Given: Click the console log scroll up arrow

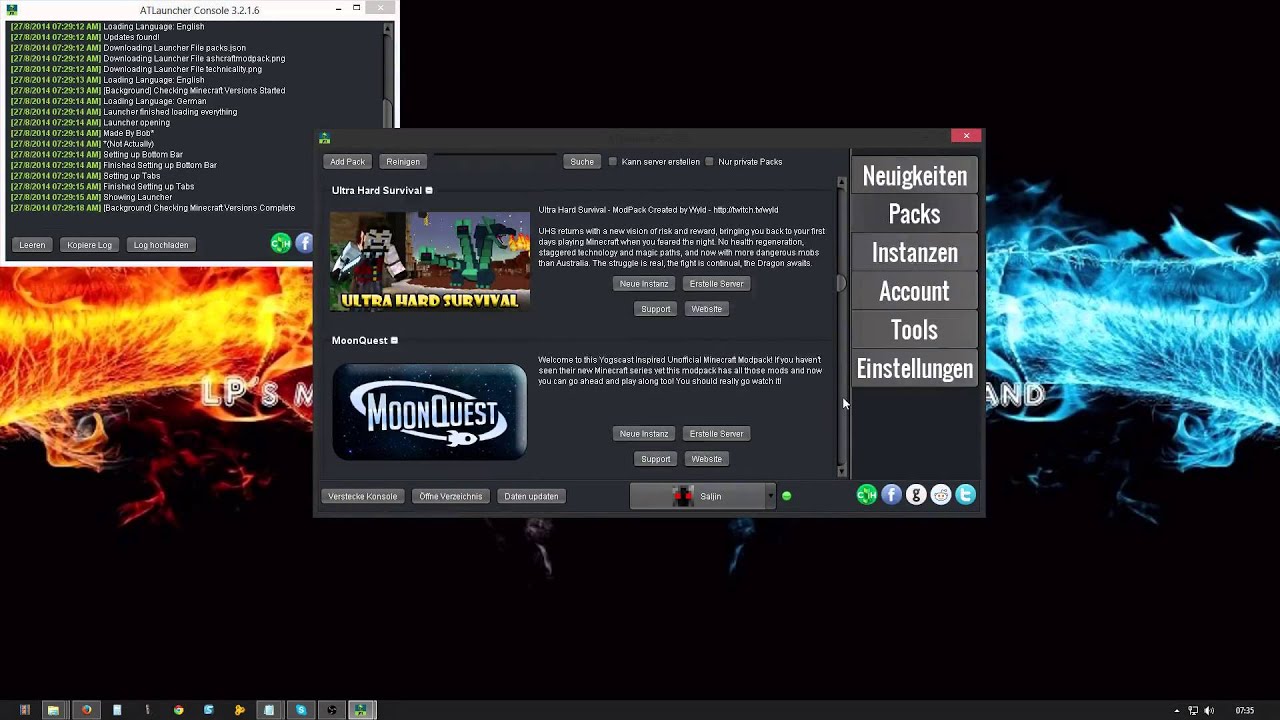Looking at the screenshot, I should [x=388, y=30].
